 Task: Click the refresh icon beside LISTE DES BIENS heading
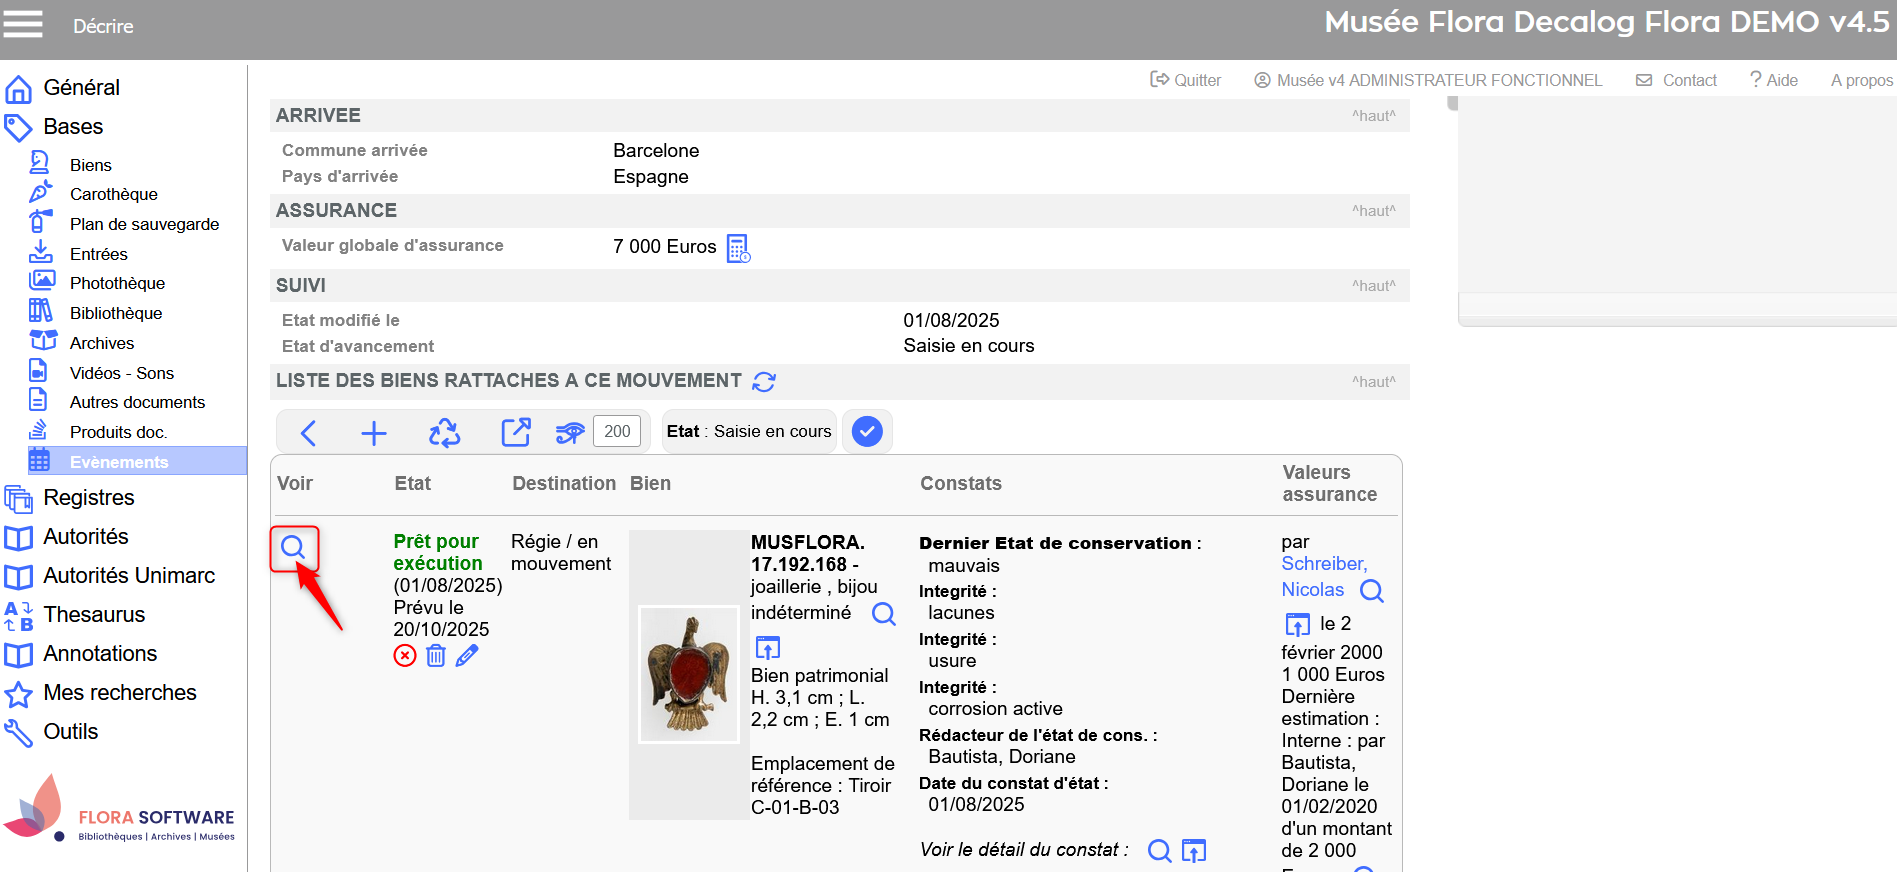pyautogui.click(x=764, y=382)
